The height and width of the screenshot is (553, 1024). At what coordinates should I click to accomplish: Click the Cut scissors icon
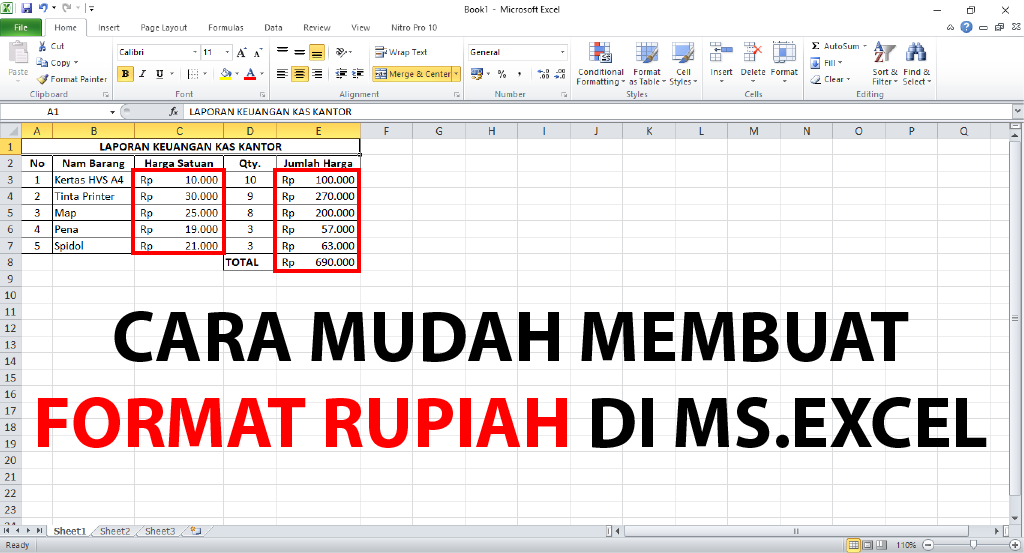pos(42,46)
